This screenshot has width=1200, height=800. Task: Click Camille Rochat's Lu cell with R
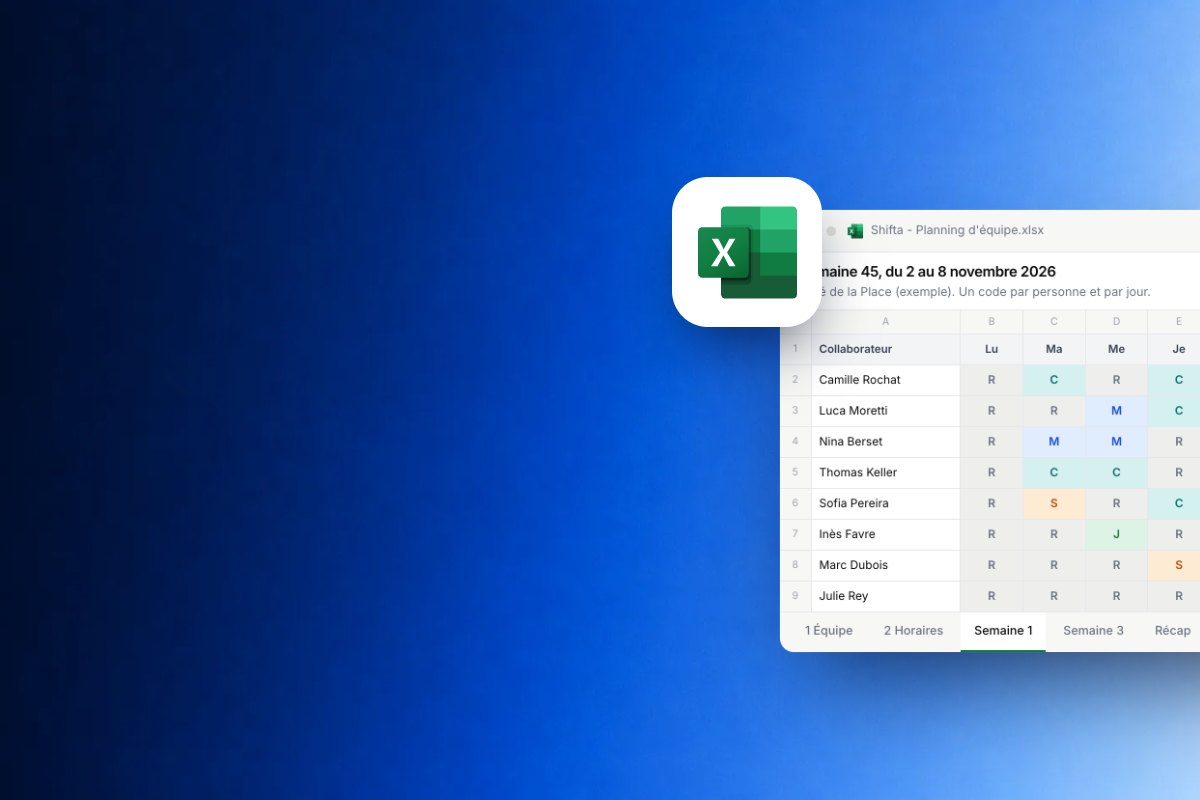pyautogui.click(x=991, y=380)
